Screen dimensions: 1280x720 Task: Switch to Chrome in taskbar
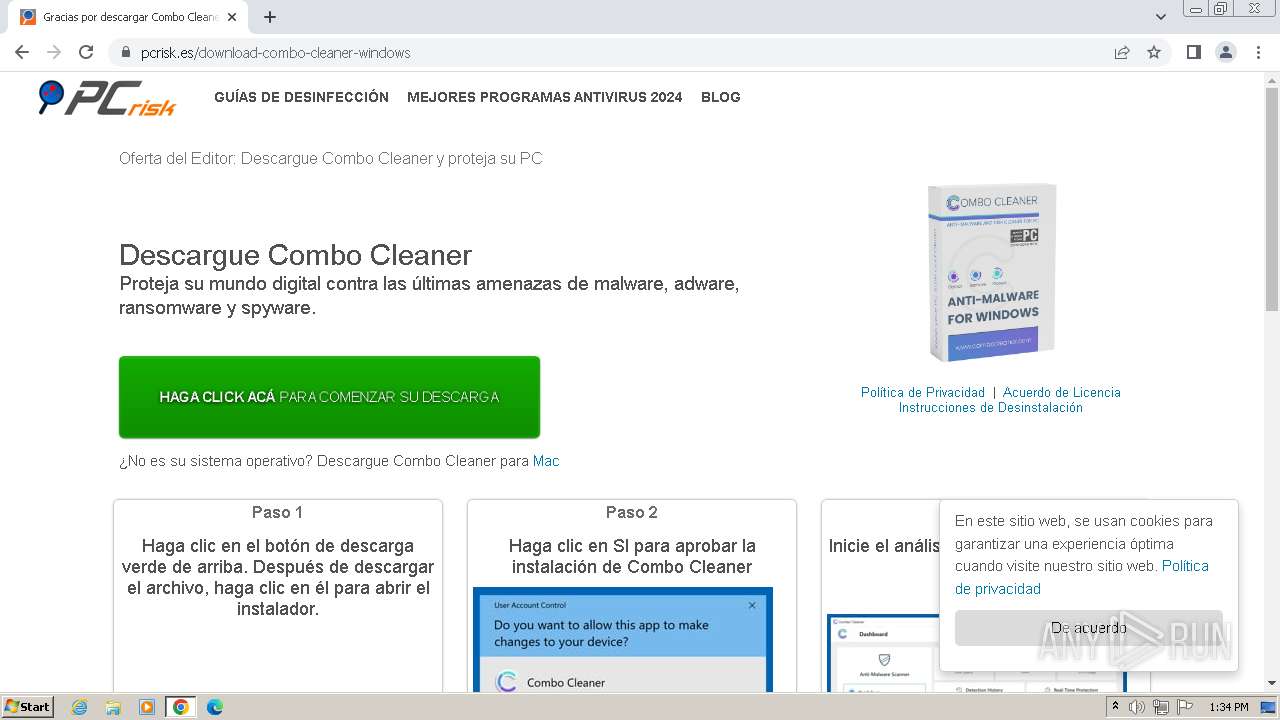(181, 707)
